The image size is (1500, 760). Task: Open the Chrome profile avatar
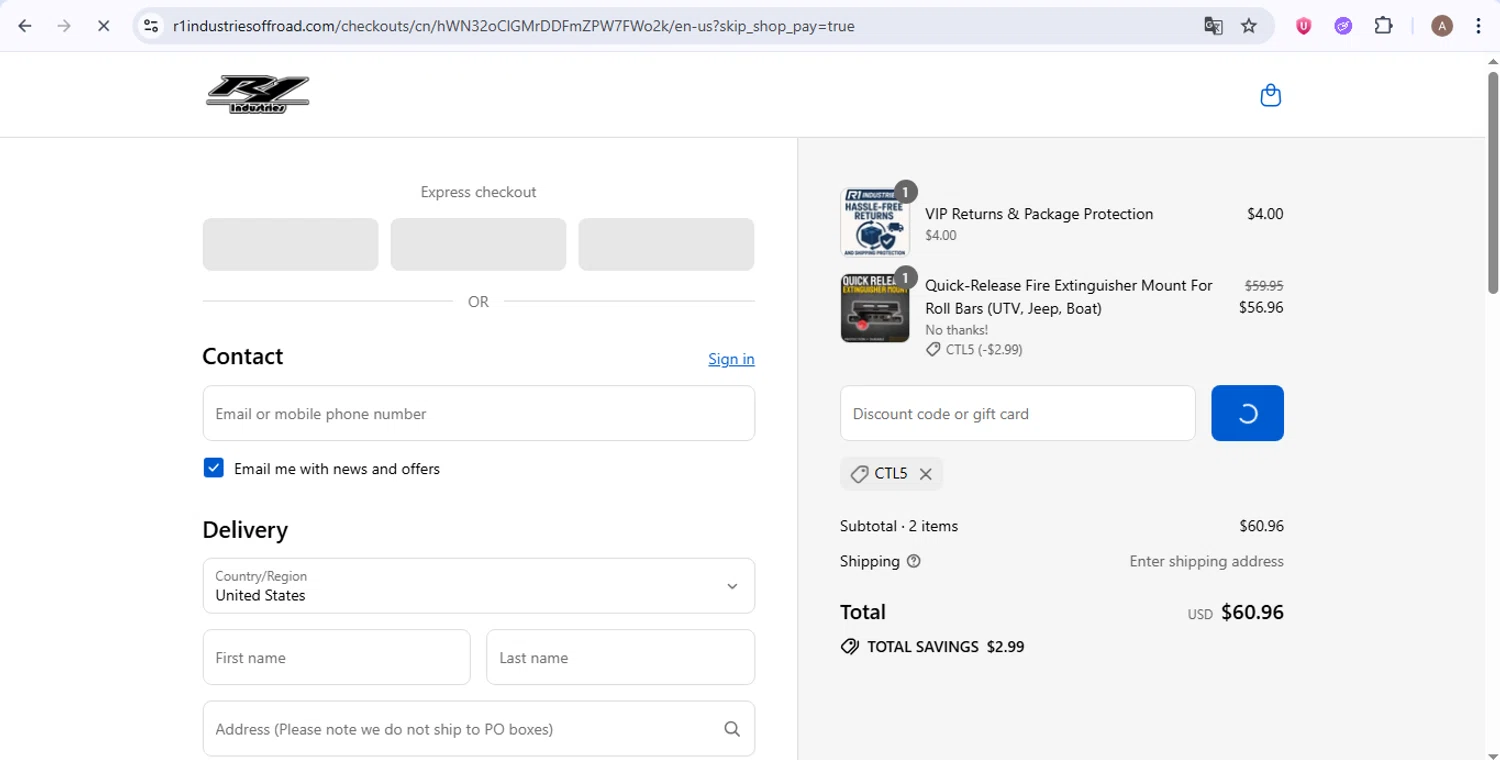(x=1441, y=26)
